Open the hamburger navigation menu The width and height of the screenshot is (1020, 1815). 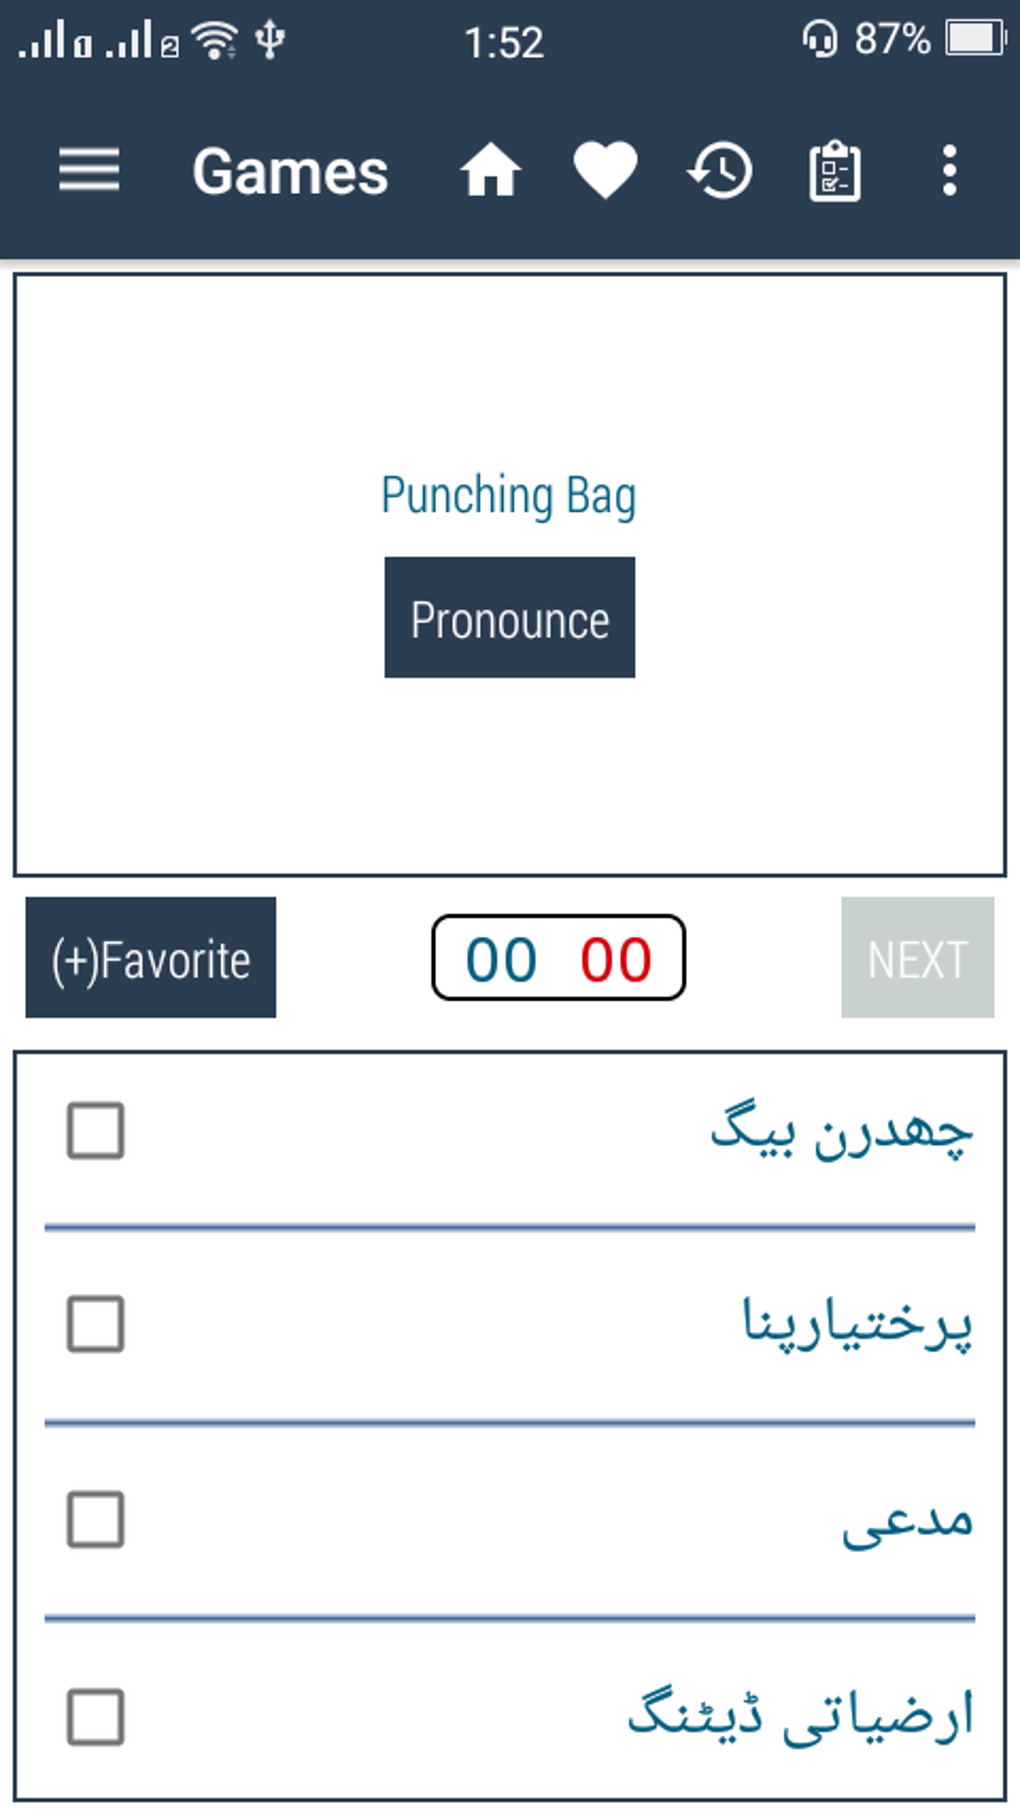click(89, 170)
